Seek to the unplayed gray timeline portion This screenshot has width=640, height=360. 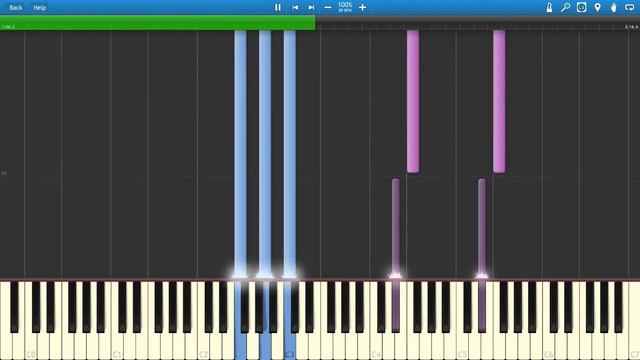(478, 22)
